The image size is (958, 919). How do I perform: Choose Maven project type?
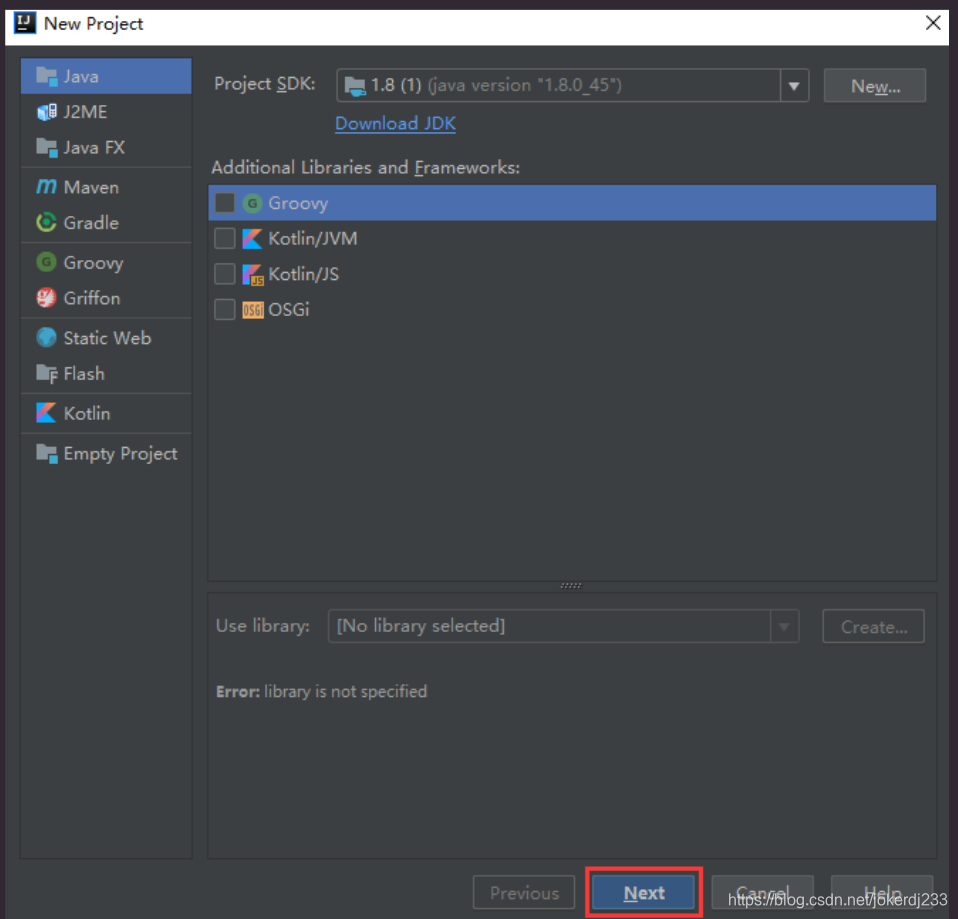pyautogui.click(x=106, y=187)
